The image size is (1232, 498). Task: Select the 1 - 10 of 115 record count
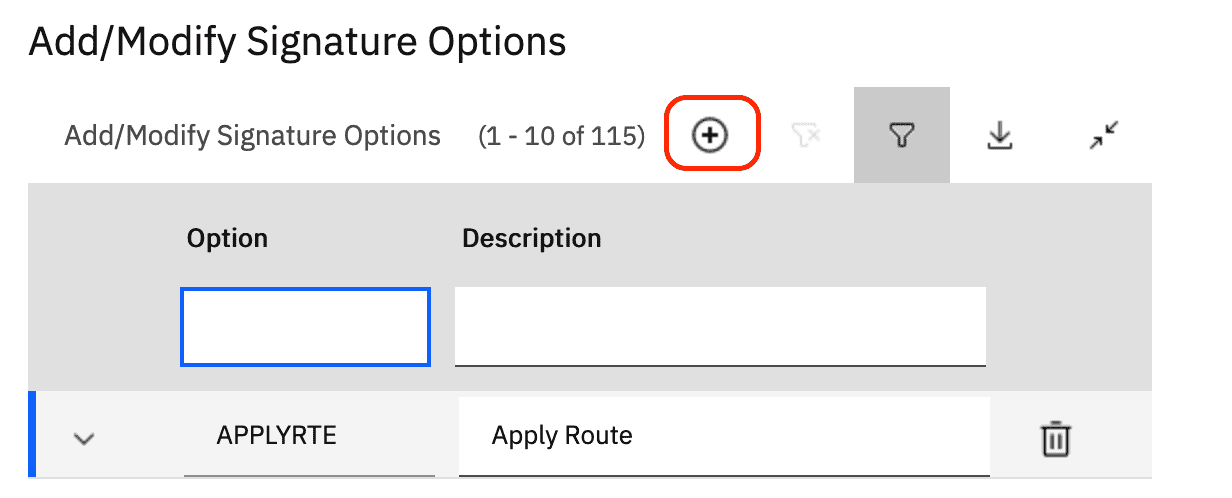562,136
